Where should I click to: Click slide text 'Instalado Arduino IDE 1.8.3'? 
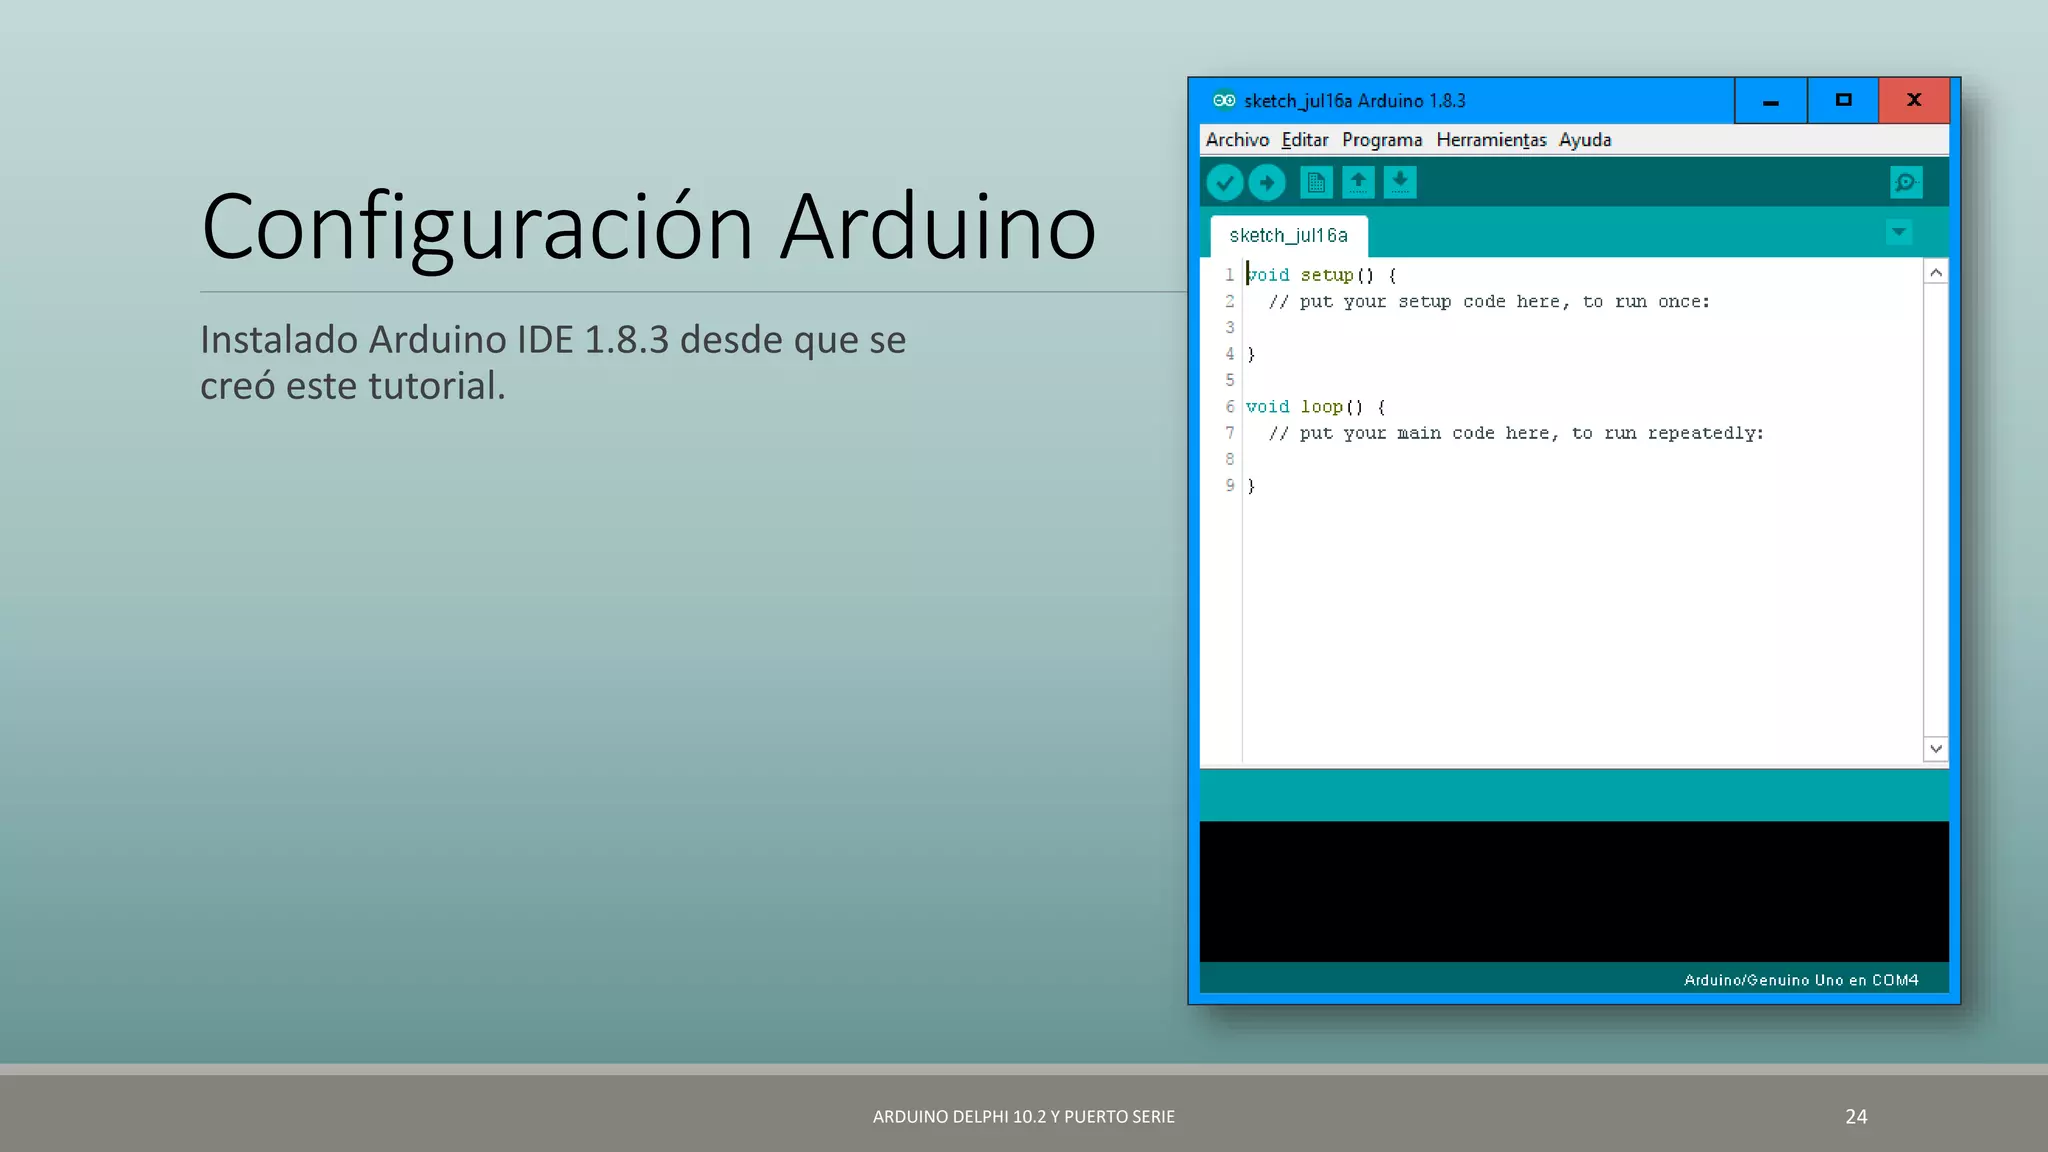click(434, 340)
